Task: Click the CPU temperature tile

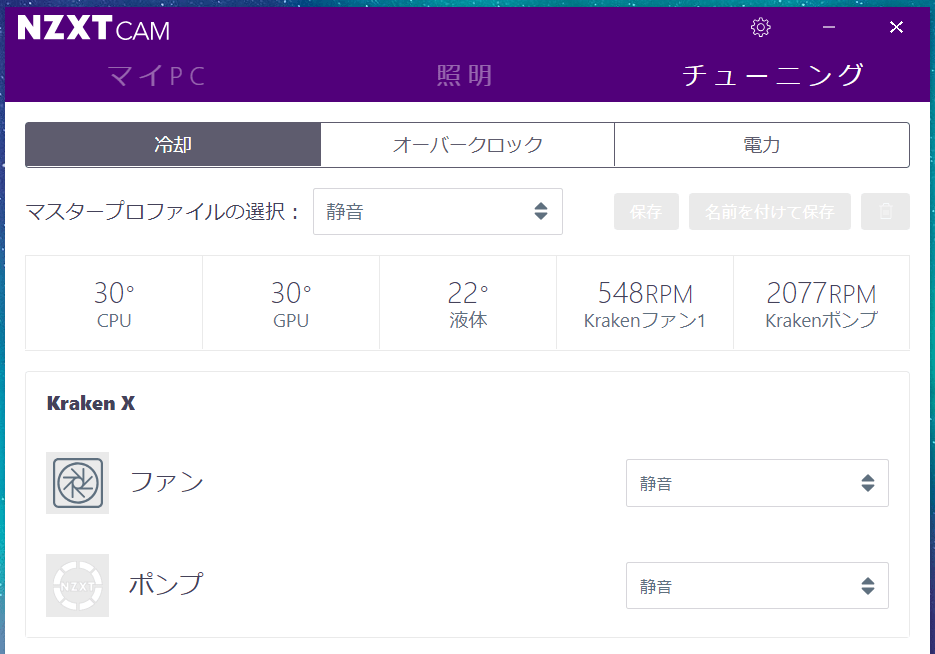Action: pos(114,303)
